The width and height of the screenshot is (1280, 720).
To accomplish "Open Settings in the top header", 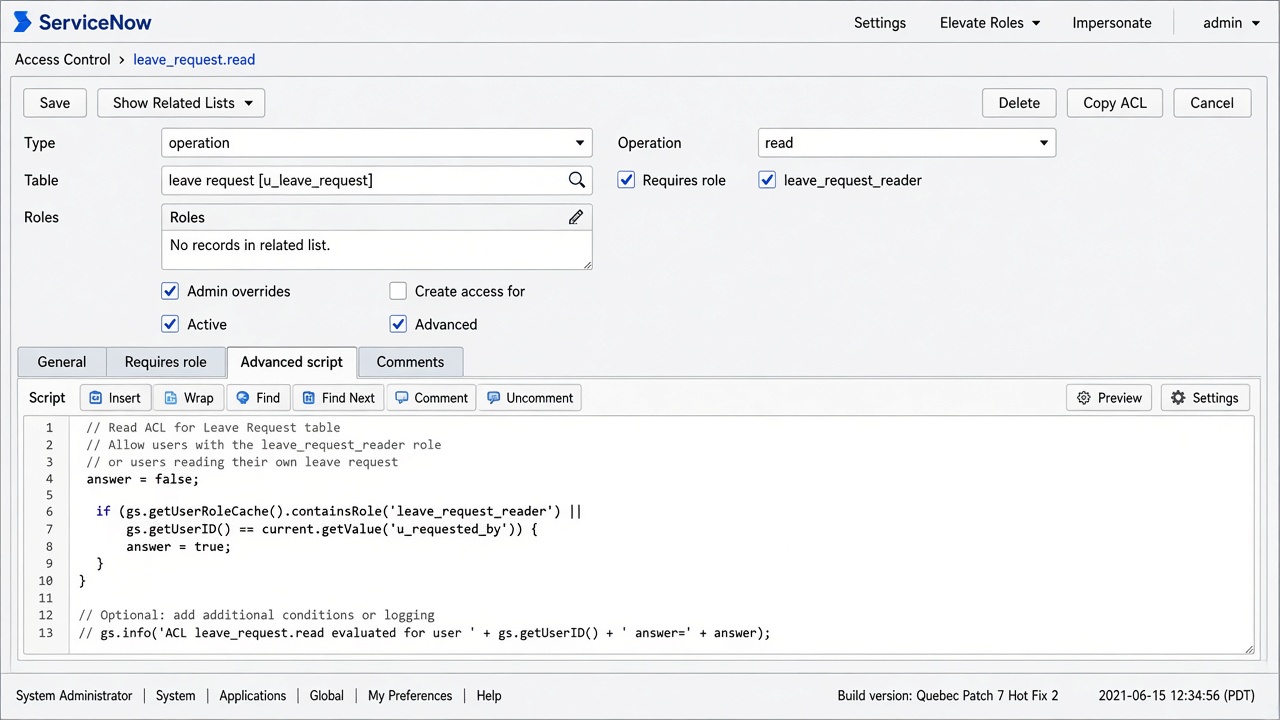I will pos(880,23).
